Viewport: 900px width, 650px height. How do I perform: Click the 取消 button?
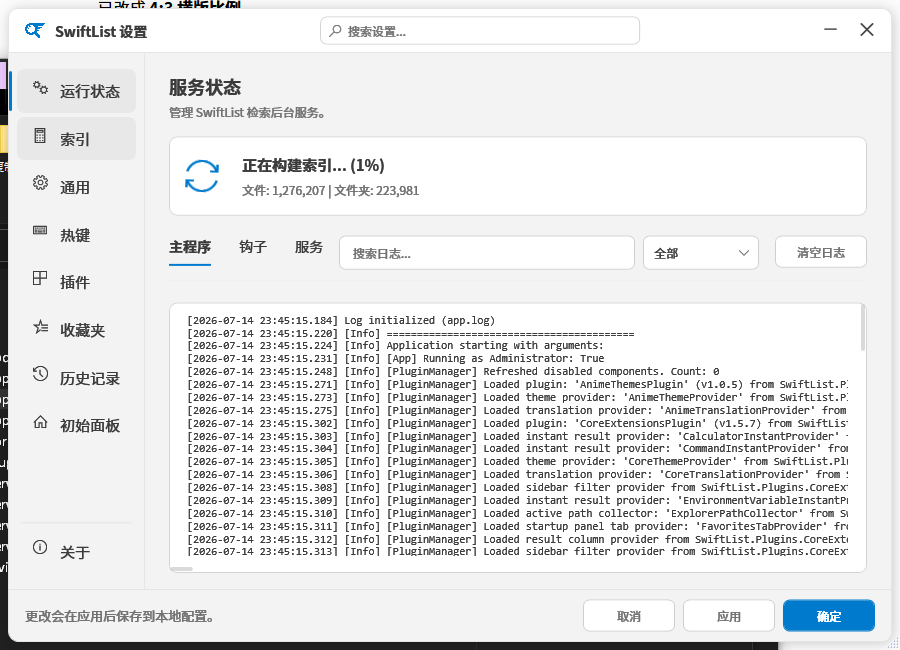629,616
